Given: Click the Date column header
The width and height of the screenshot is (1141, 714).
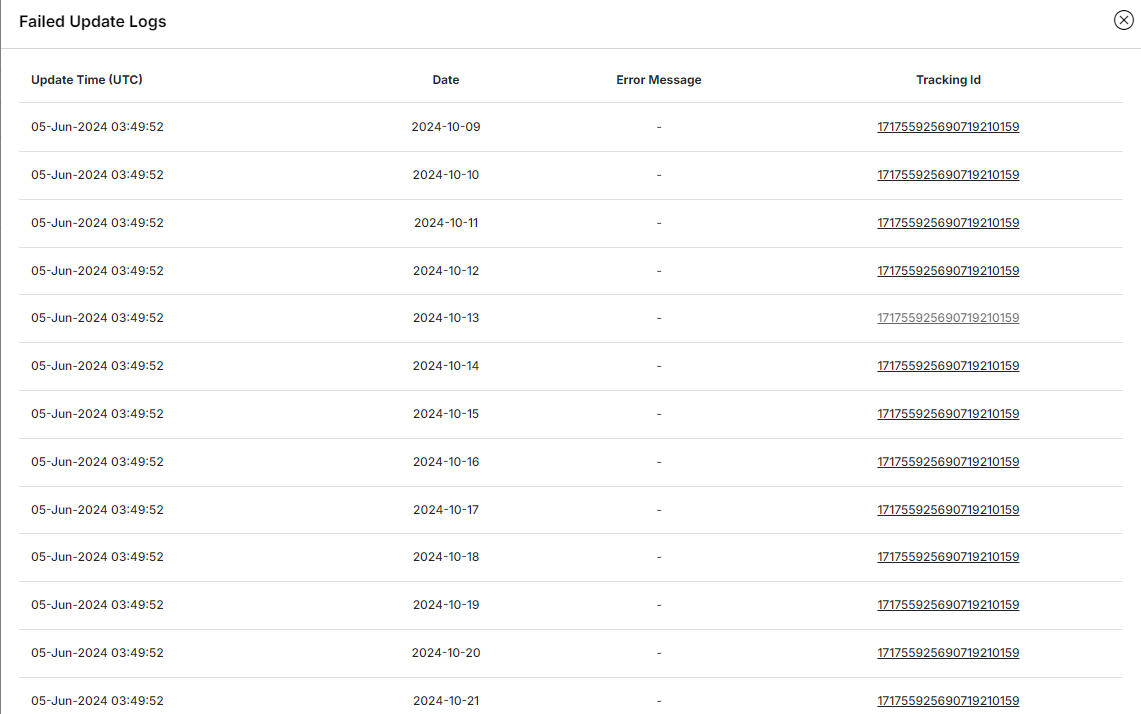Looking at the screenshot, I should tap(446, 80).
